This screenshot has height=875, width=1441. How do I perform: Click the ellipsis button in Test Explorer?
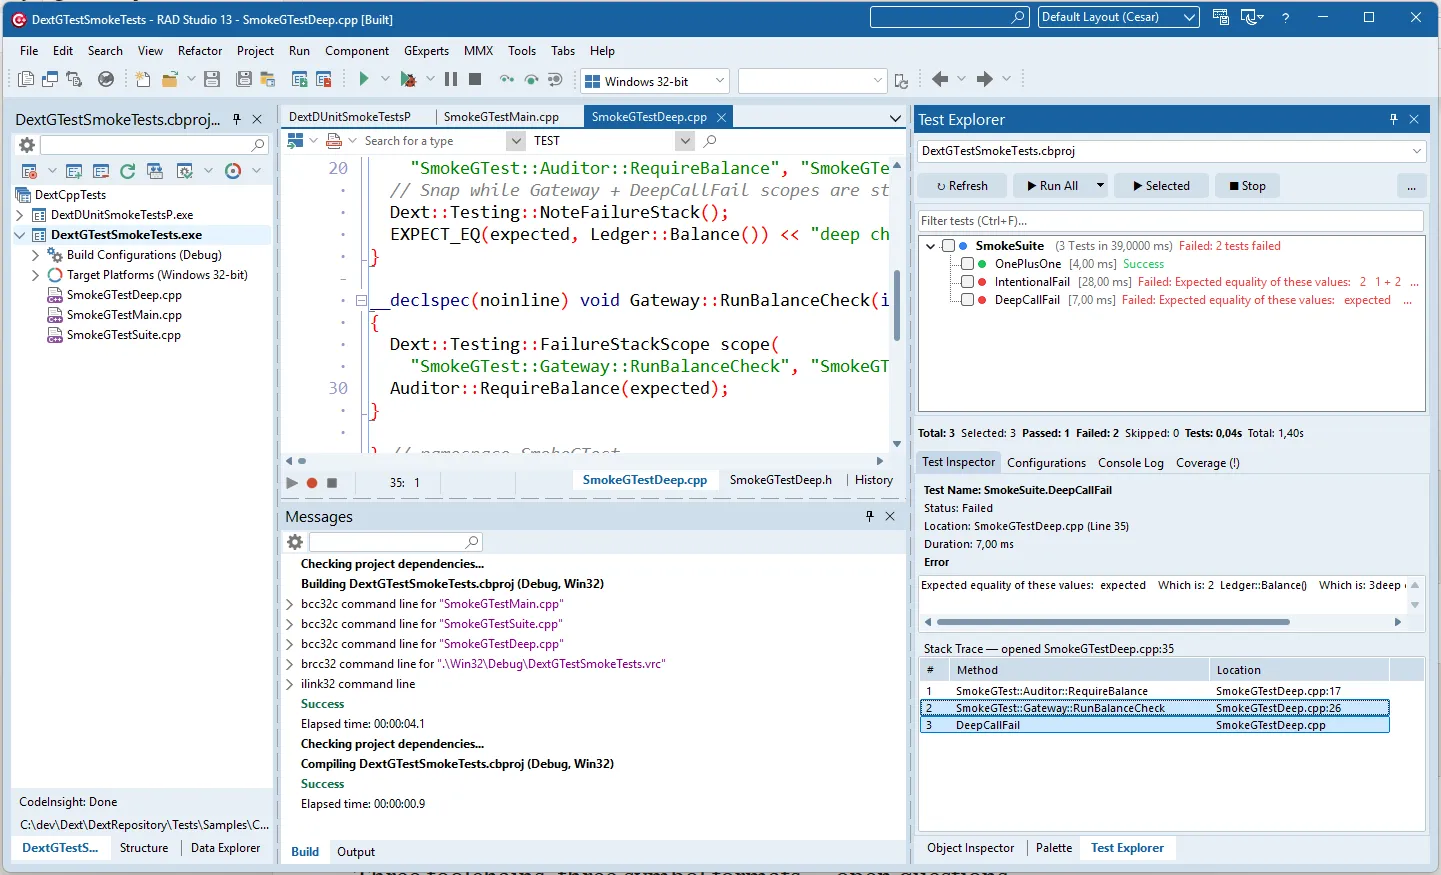1411,186
